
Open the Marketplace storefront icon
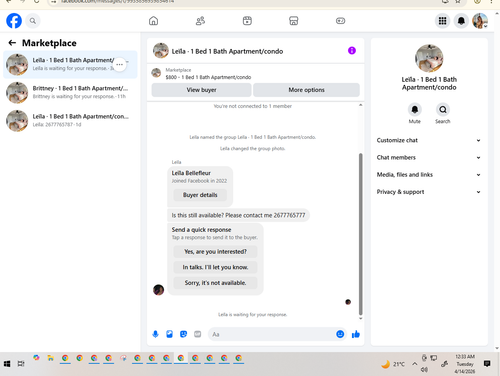pyautogui.click(x=294, y=21)
